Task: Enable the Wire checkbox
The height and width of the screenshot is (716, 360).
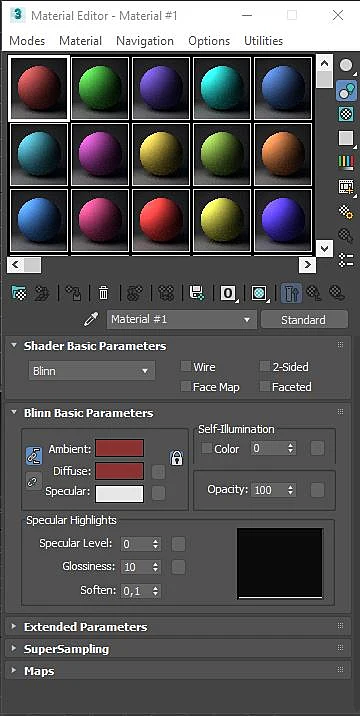Action: pos(186,367)
